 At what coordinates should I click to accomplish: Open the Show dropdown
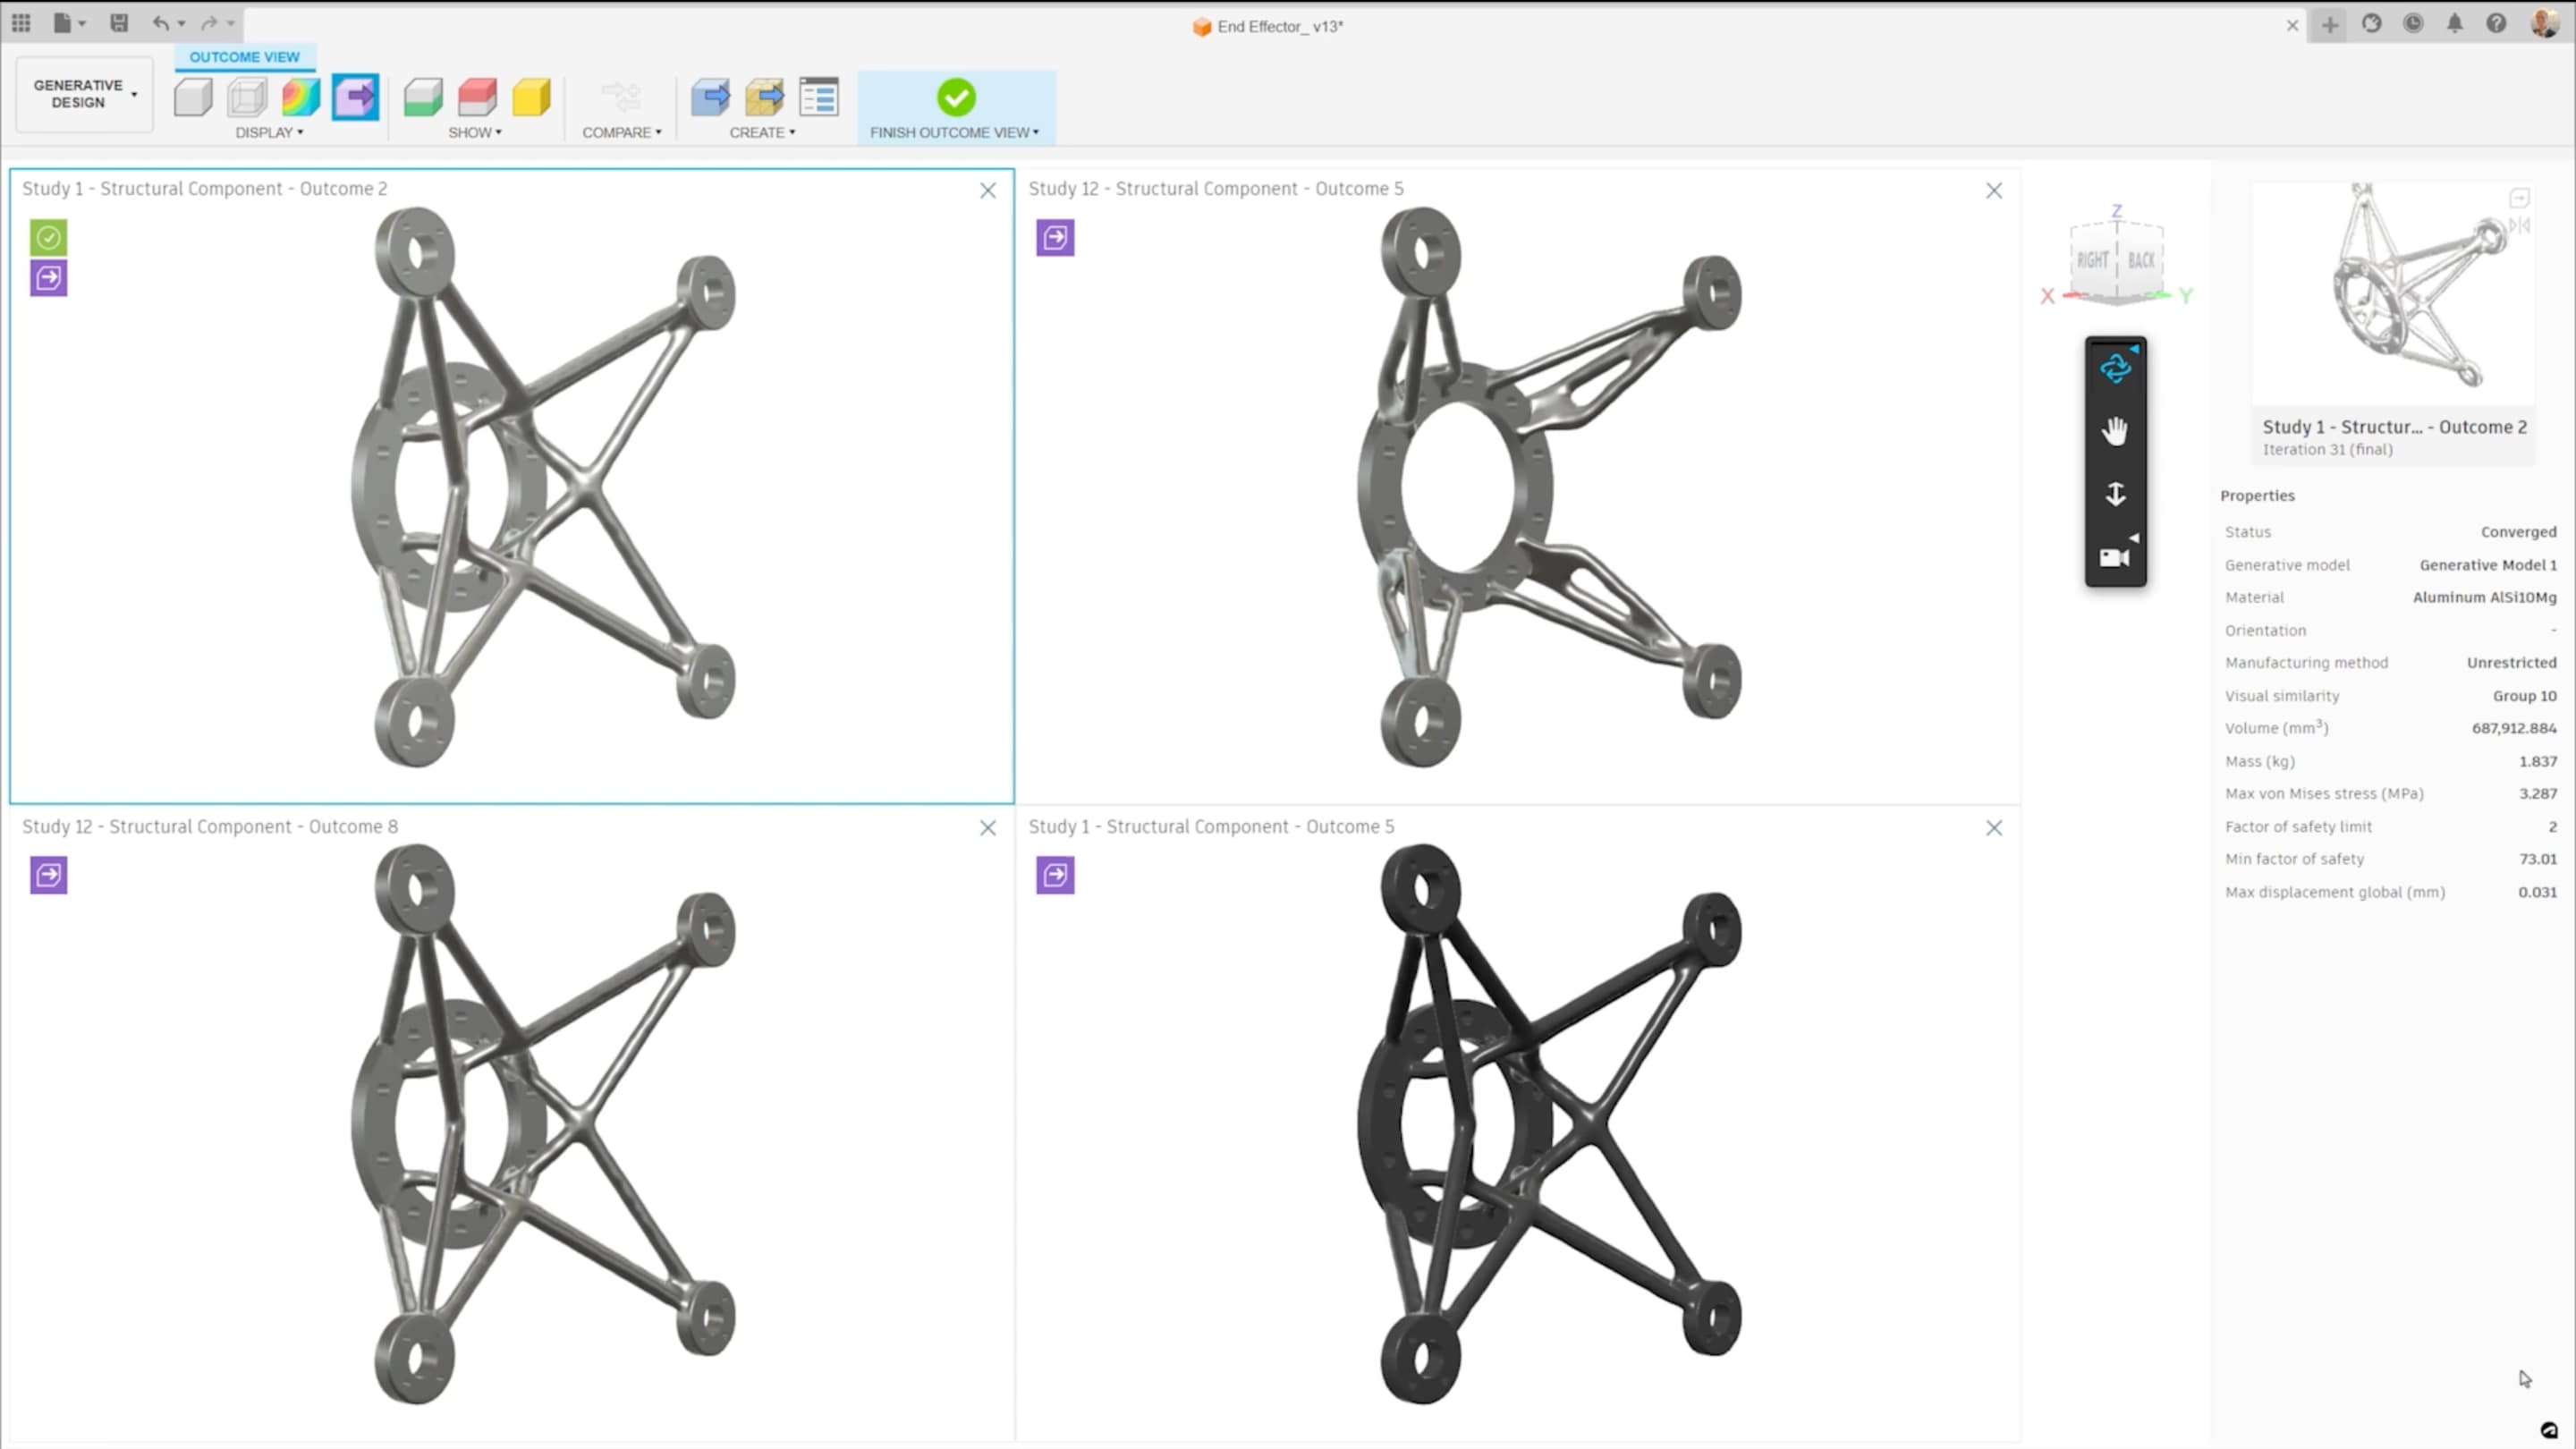[475, 131]
